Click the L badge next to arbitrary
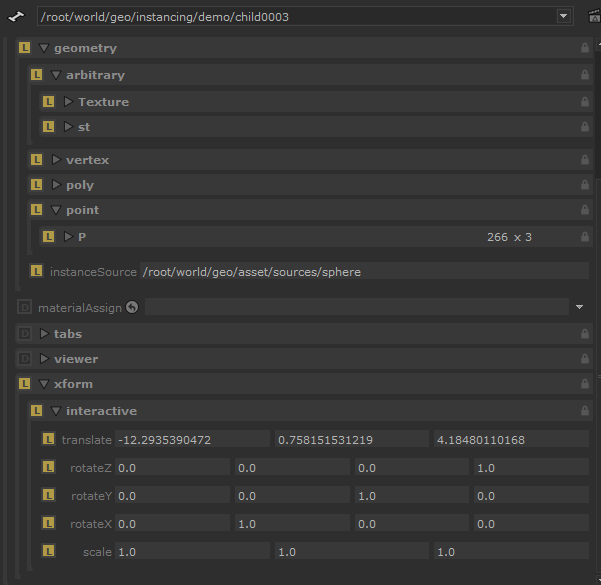The height and width of the screenshot is (585, 601). [x=36, y=75]
